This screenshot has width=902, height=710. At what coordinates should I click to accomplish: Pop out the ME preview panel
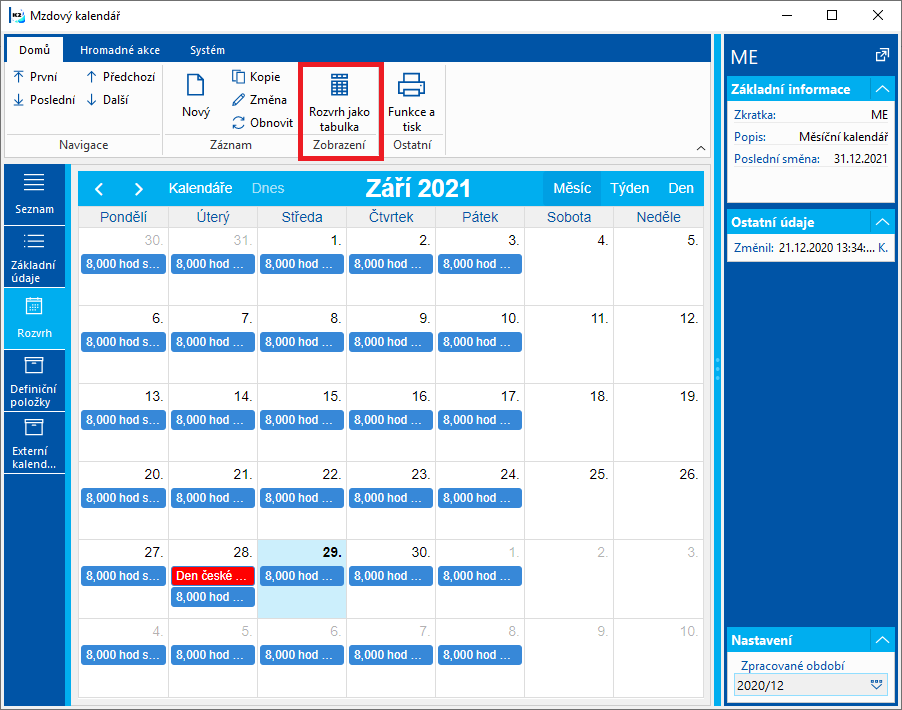[x=881, y=56]
